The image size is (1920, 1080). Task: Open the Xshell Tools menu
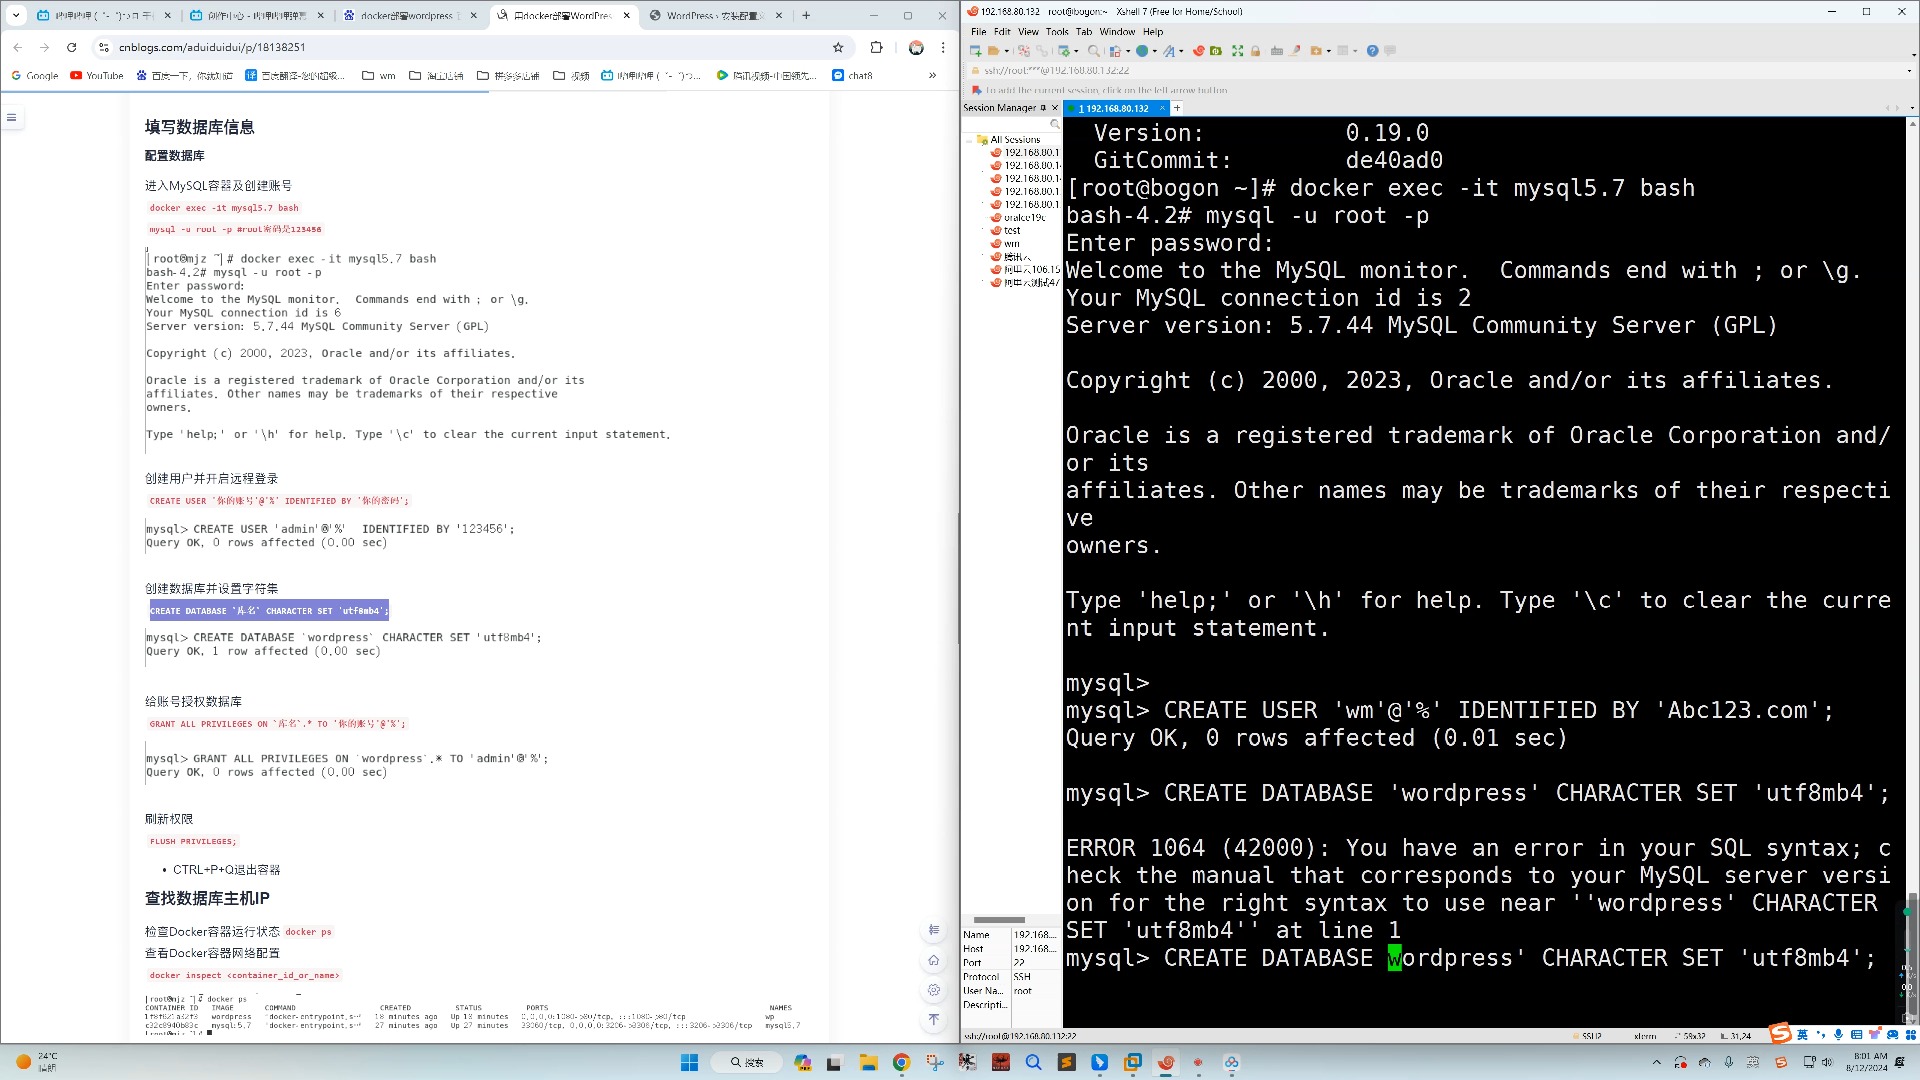coord(1057,32)
